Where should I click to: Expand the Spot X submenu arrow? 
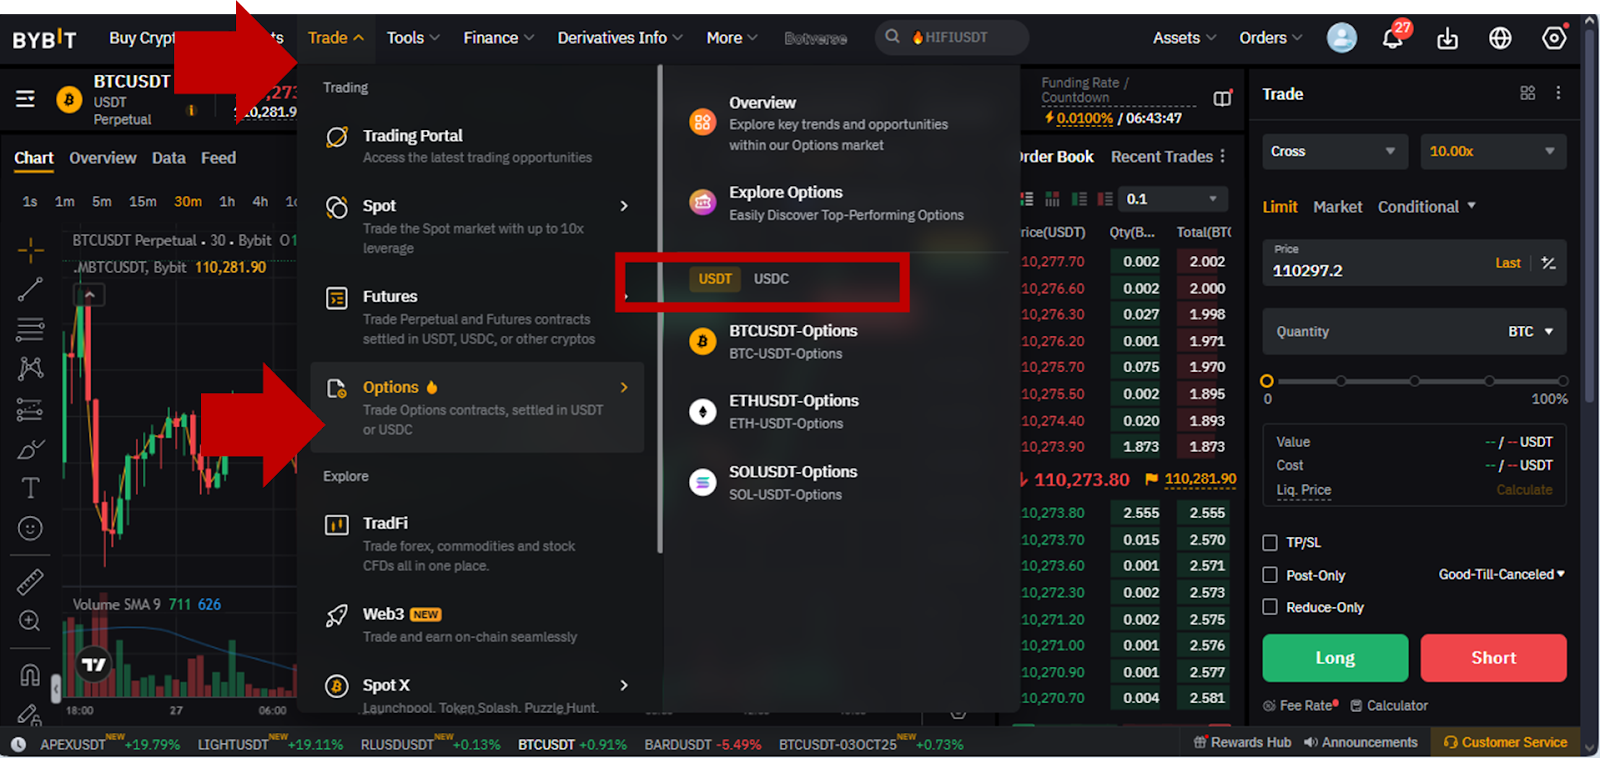click(624, 685)
